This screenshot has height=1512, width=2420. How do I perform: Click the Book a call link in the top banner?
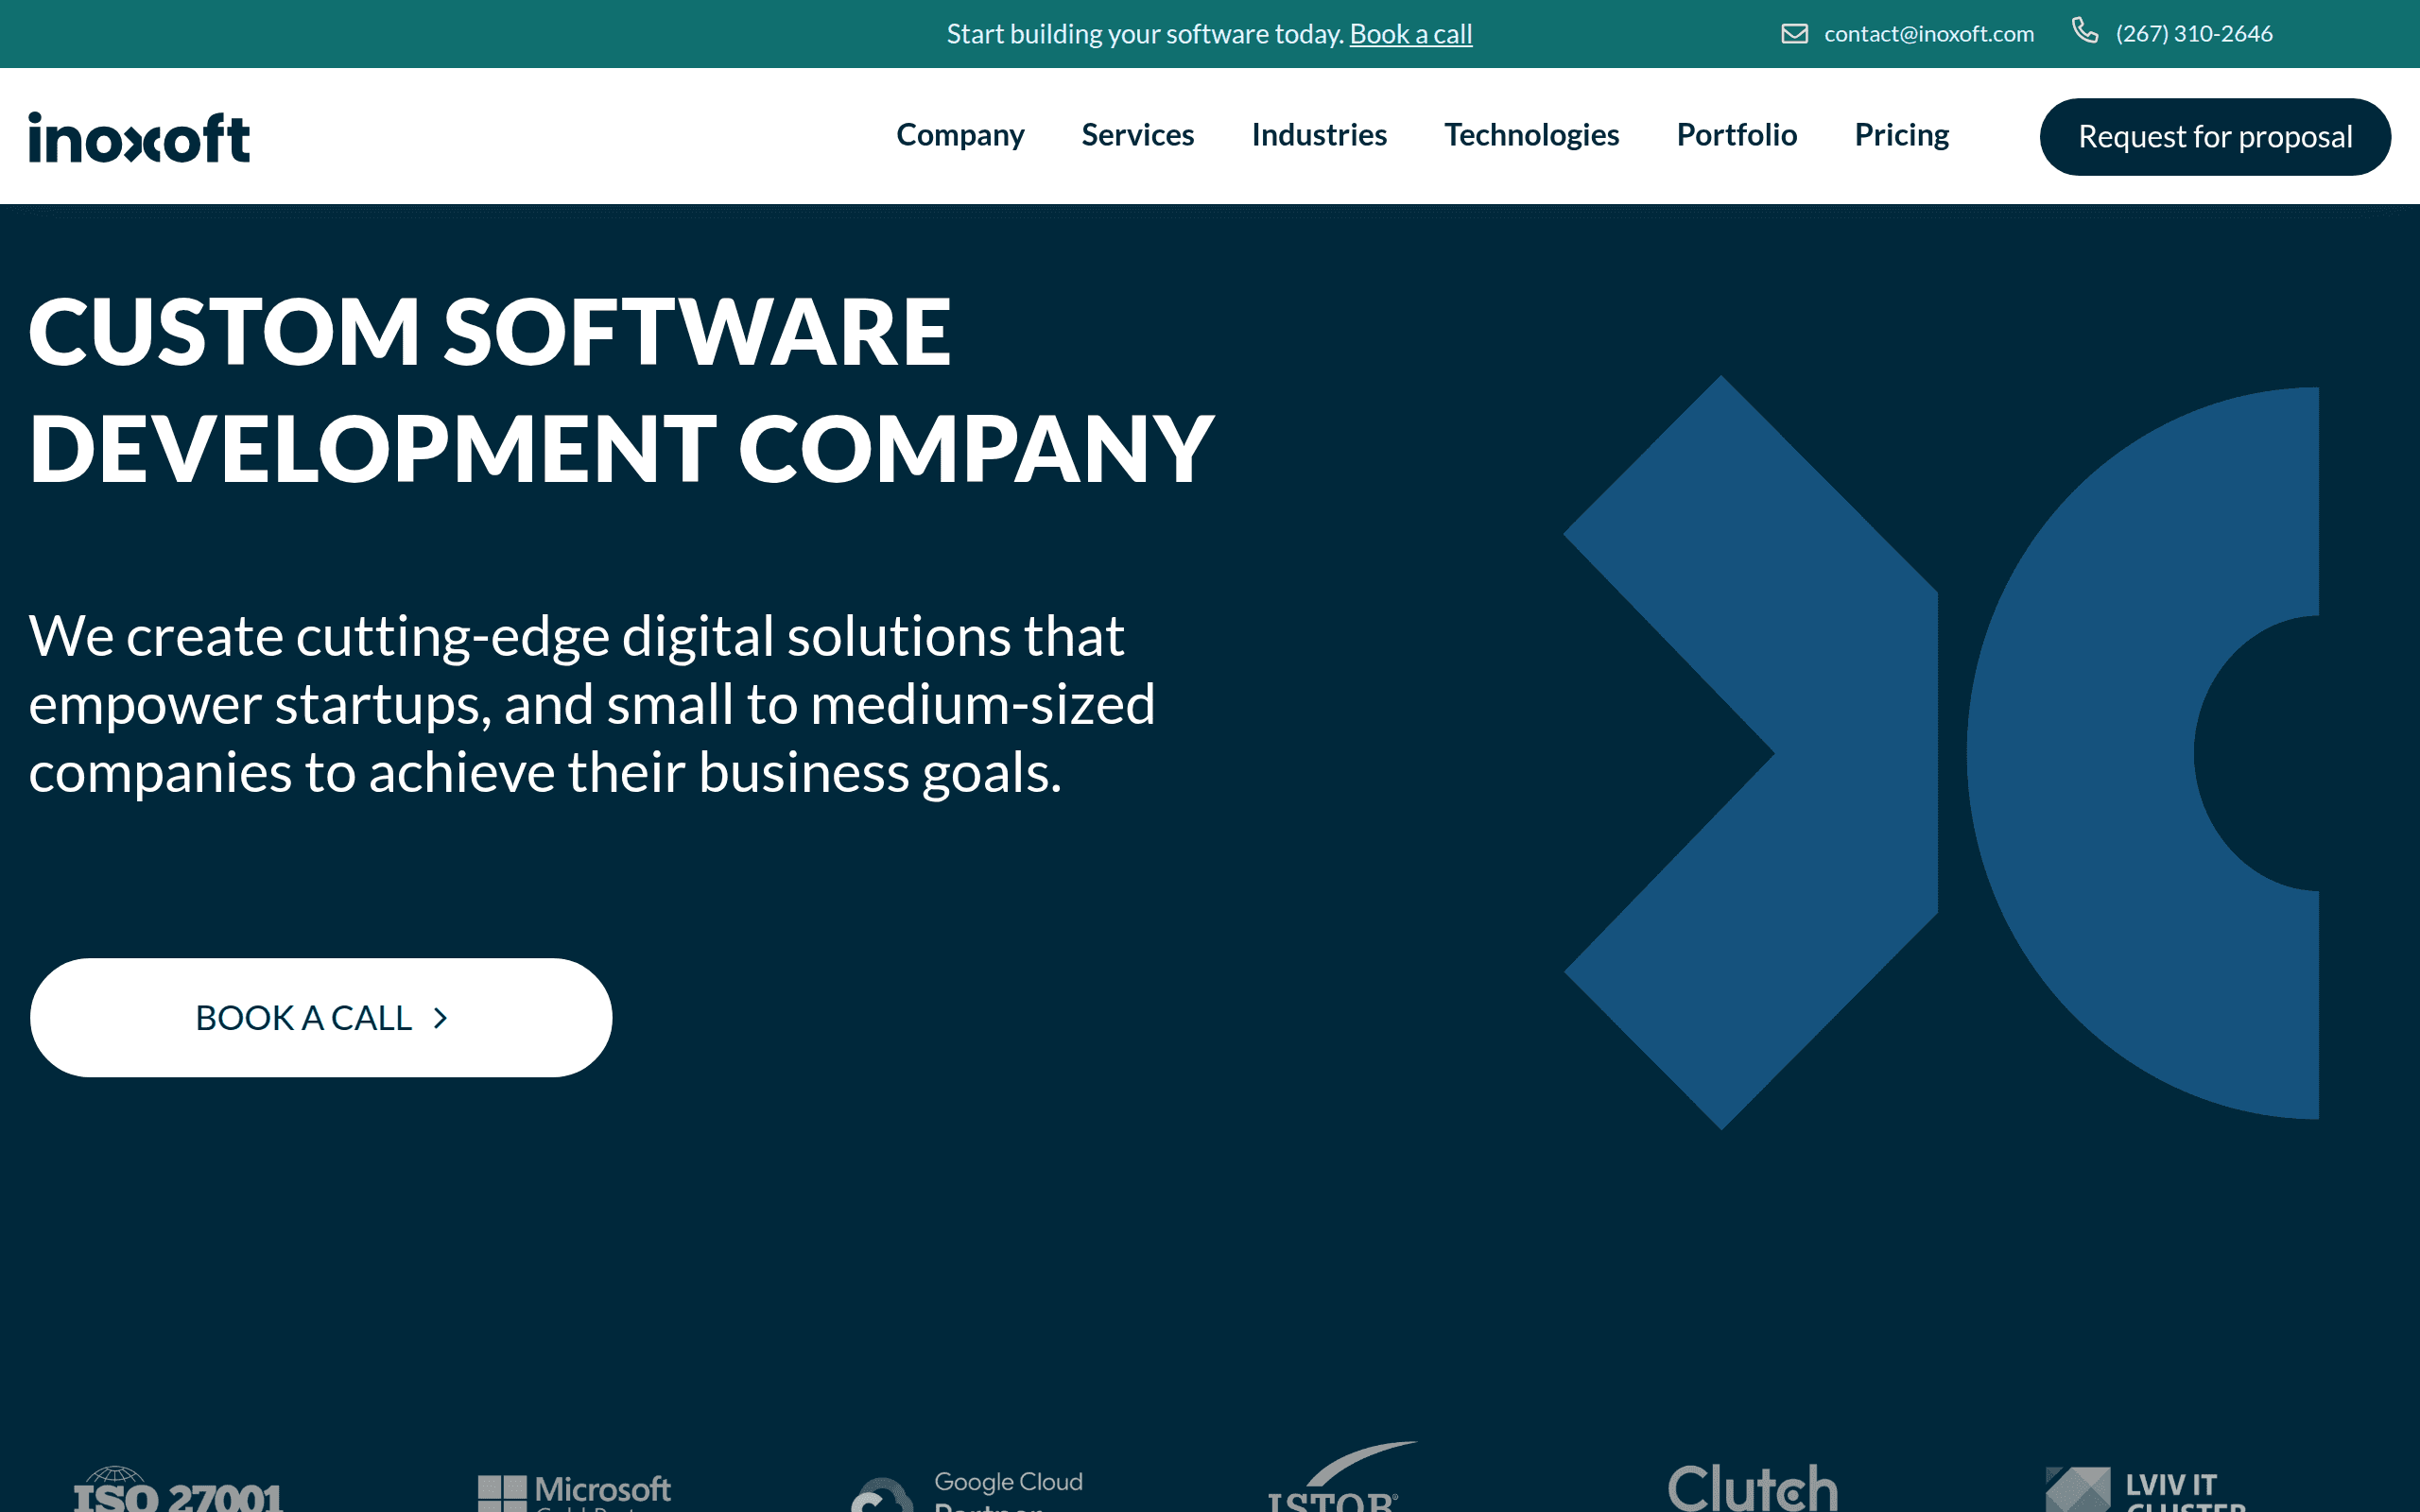(x=1410, y=33)
